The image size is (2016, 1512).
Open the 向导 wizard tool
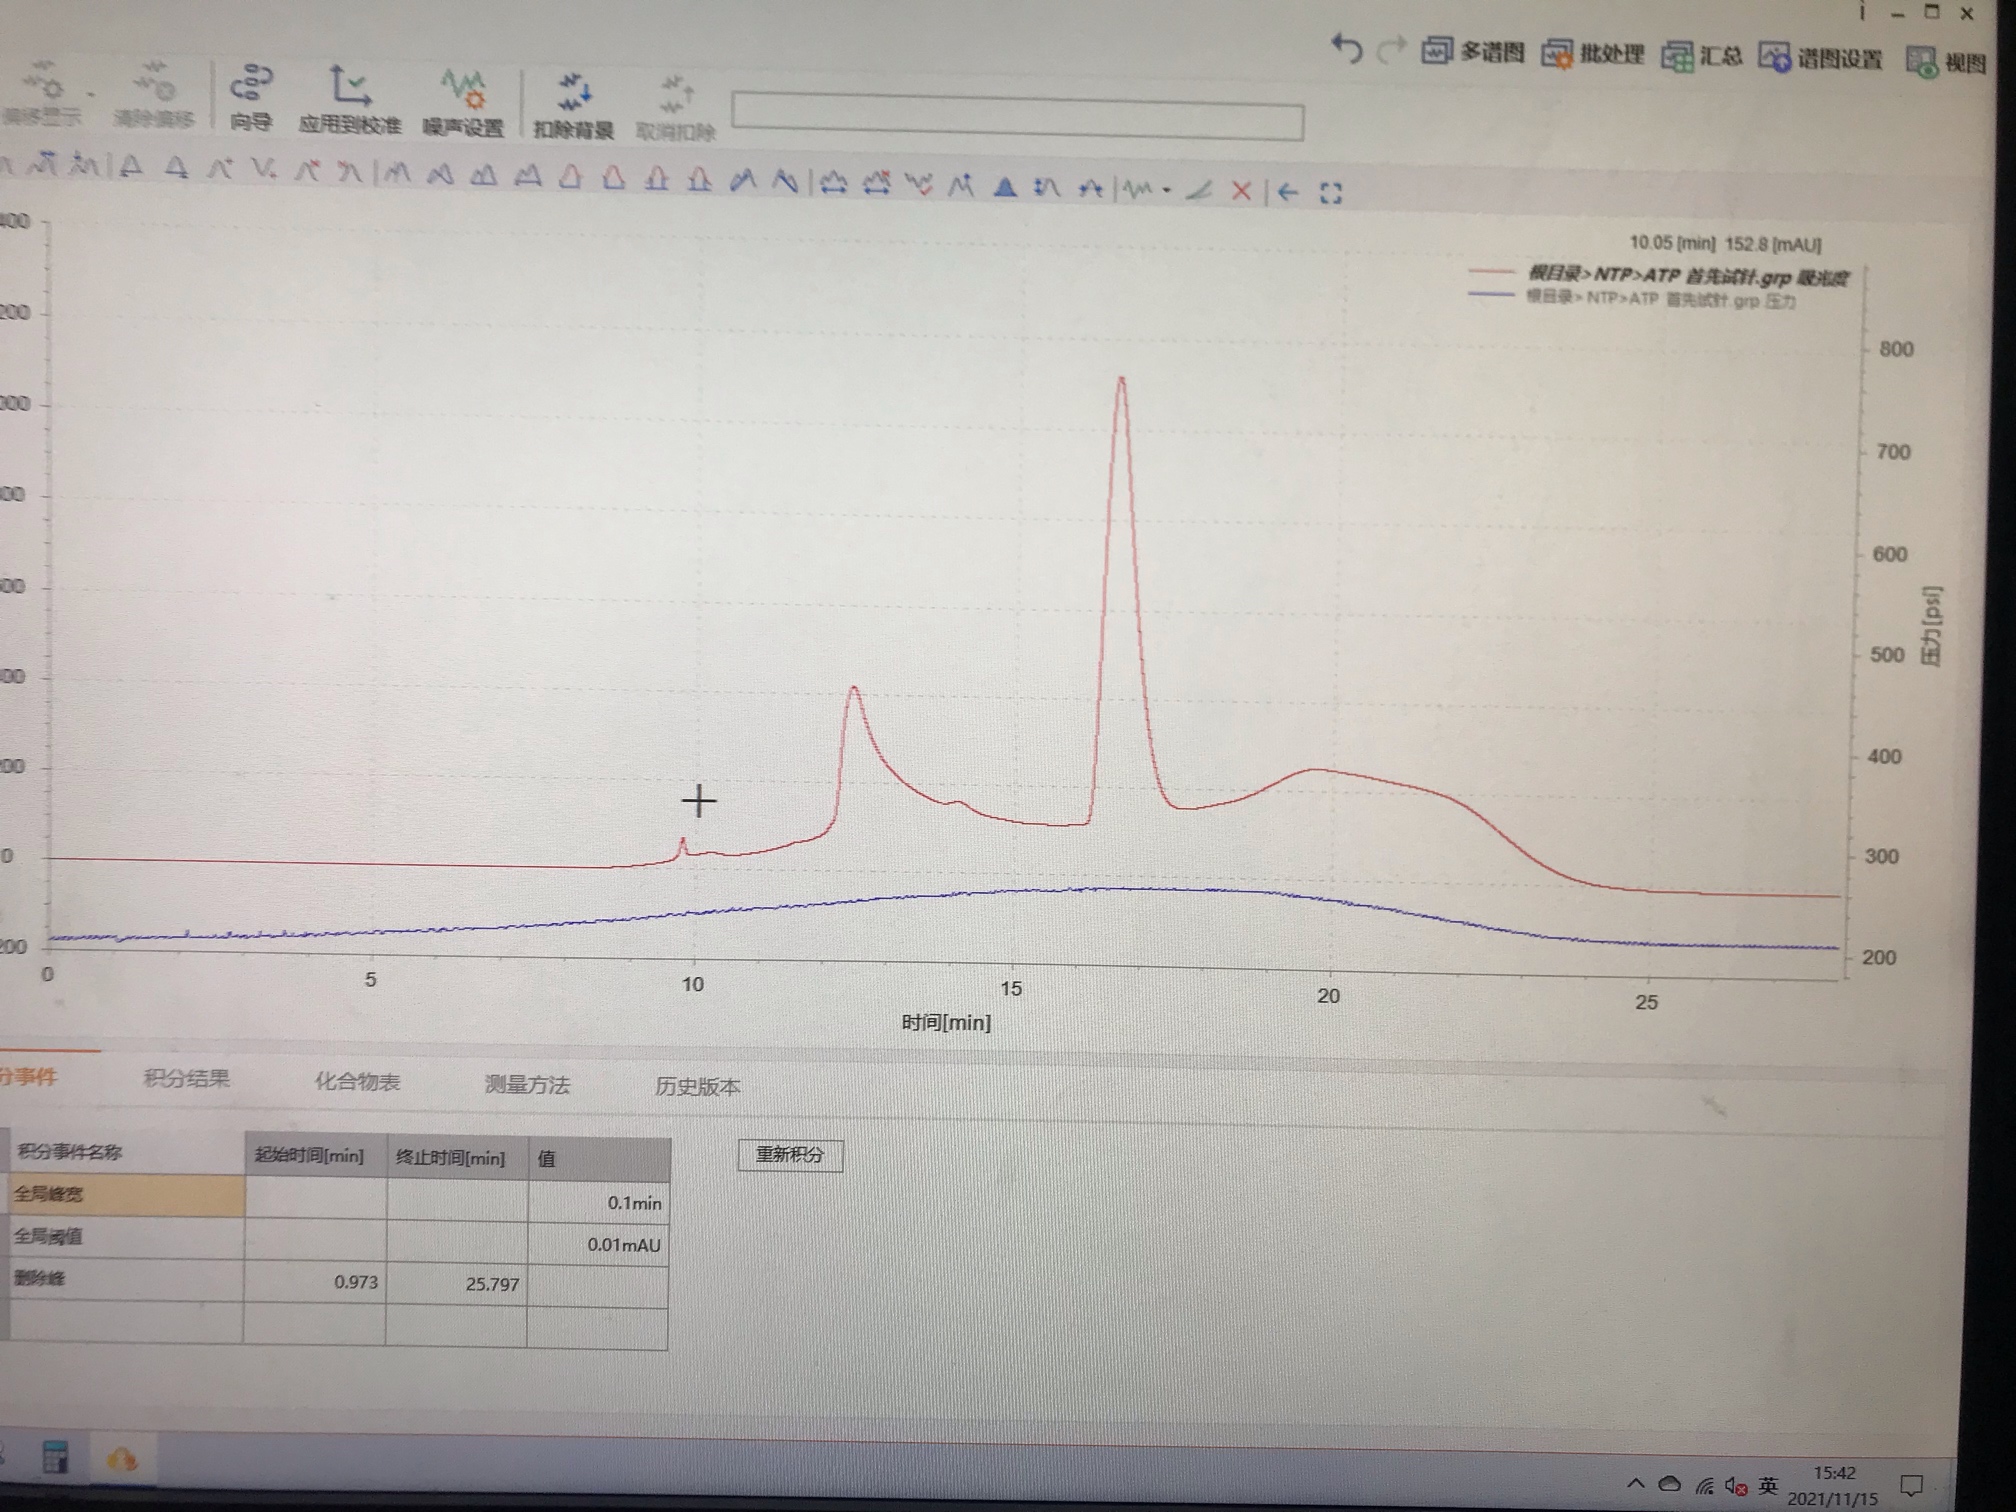[251, 98]
